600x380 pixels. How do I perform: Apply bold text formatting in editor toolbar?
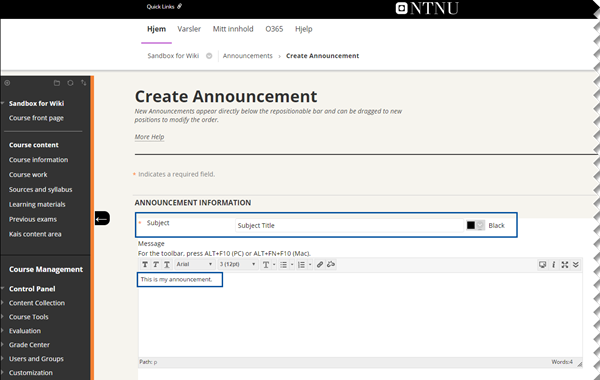[145, 264]
